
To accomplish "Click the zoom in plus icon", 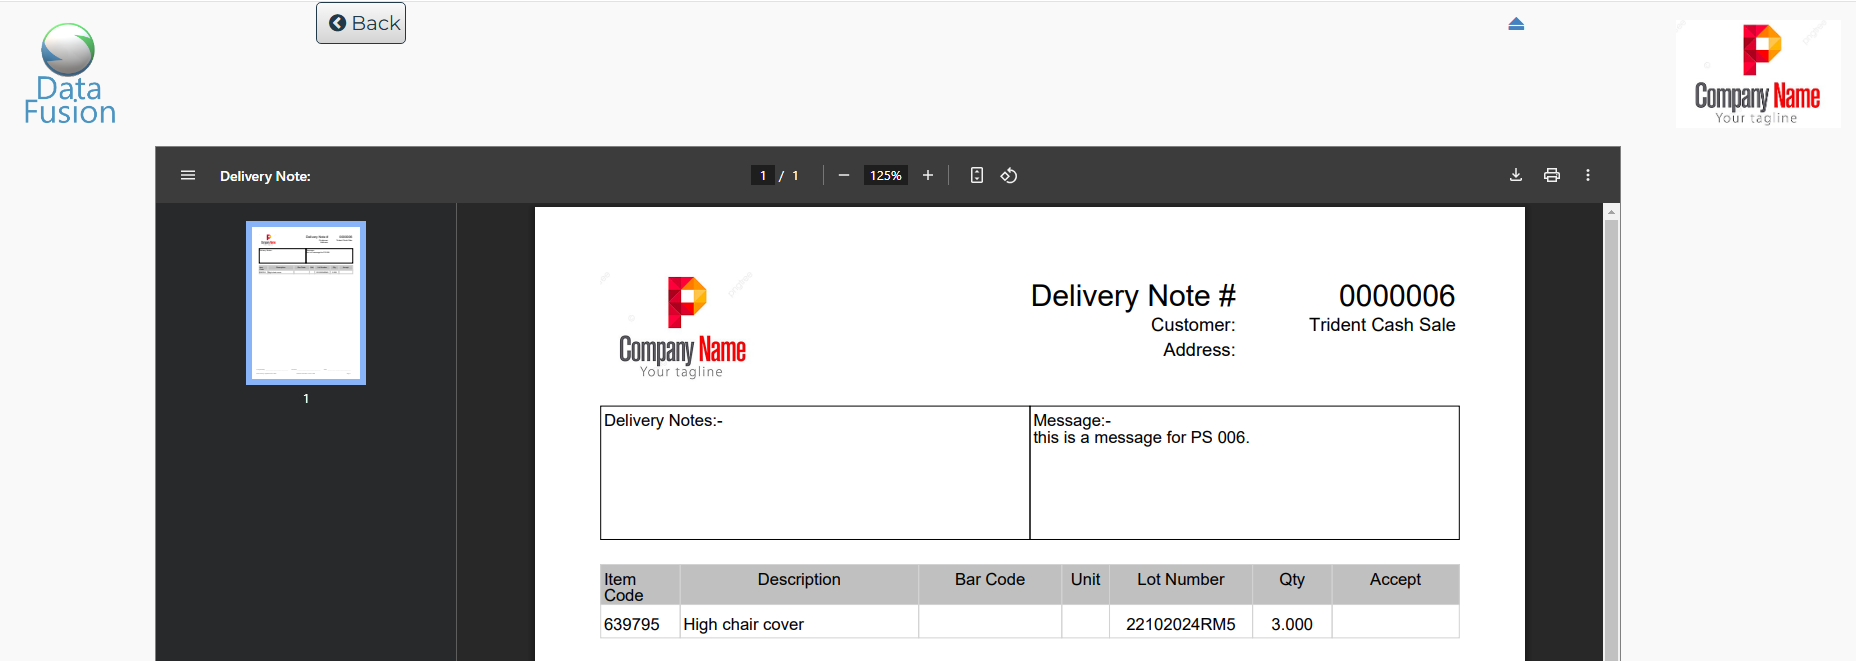I will click(928, 175).
